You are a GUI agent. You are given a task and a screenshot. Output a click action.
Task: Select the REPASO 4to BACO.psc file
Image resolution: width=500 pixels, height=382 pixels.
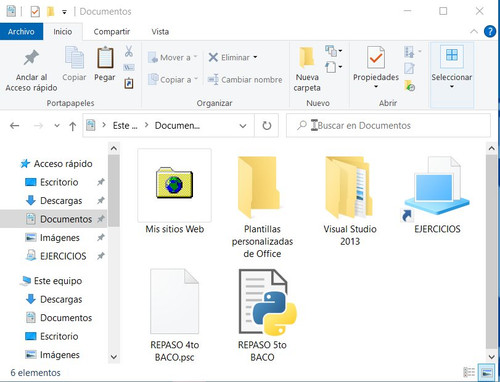[175, 315]
